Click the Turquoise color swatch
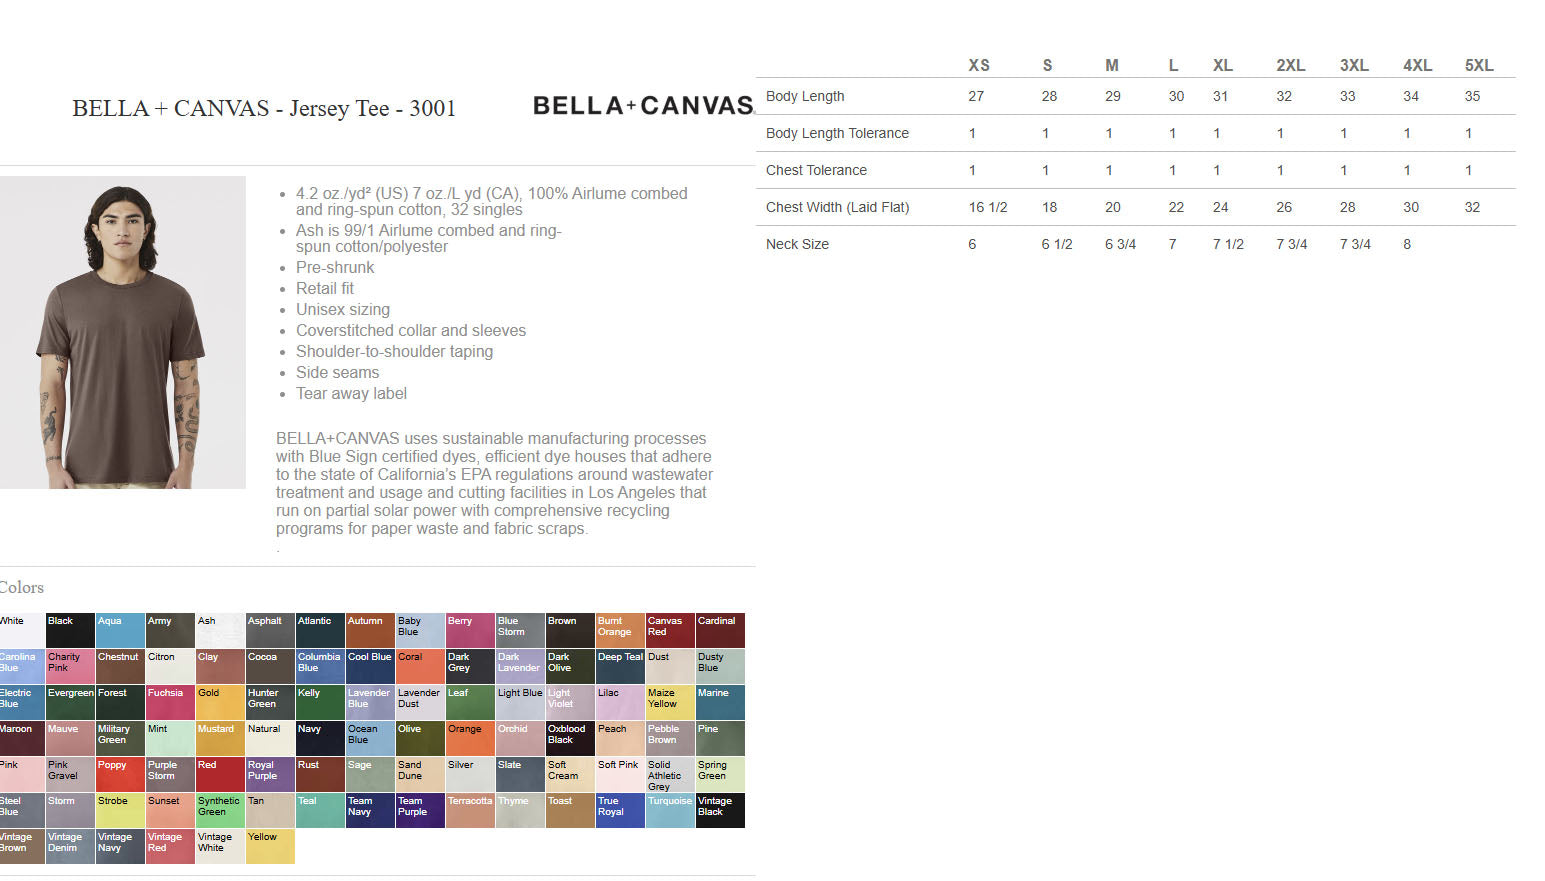The width and height of the screenshot is (1545, 881). click(670, 811)
